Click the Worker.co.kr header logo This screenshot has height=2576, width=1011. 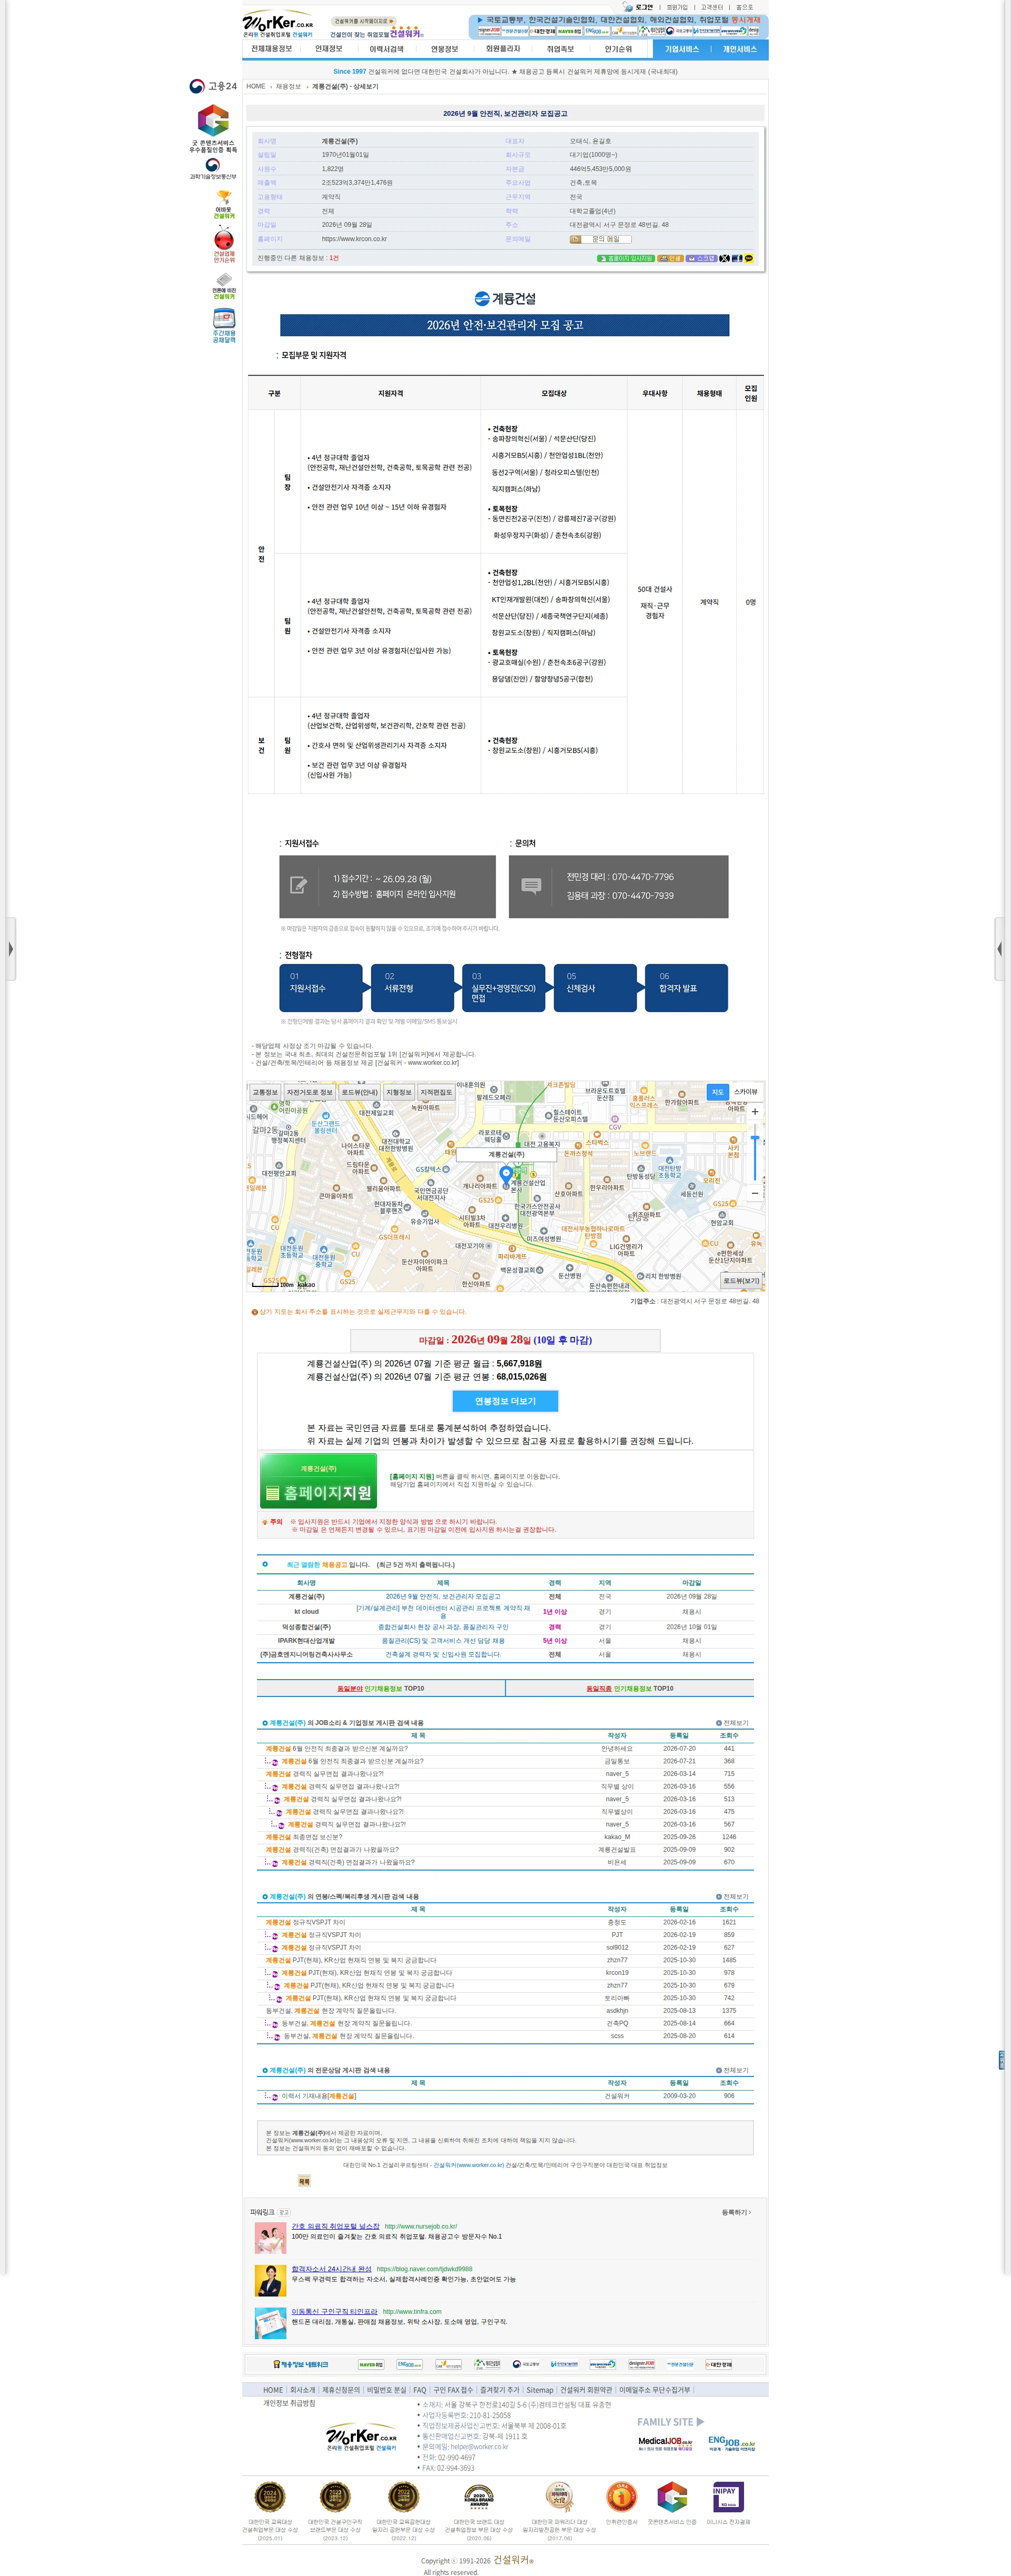pyautogui.click(x=278, y=24)
